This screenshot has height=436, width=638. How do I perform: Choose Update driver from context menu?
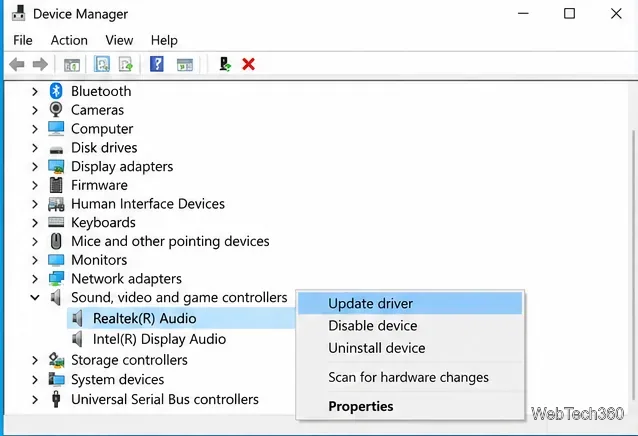[410, 303]
